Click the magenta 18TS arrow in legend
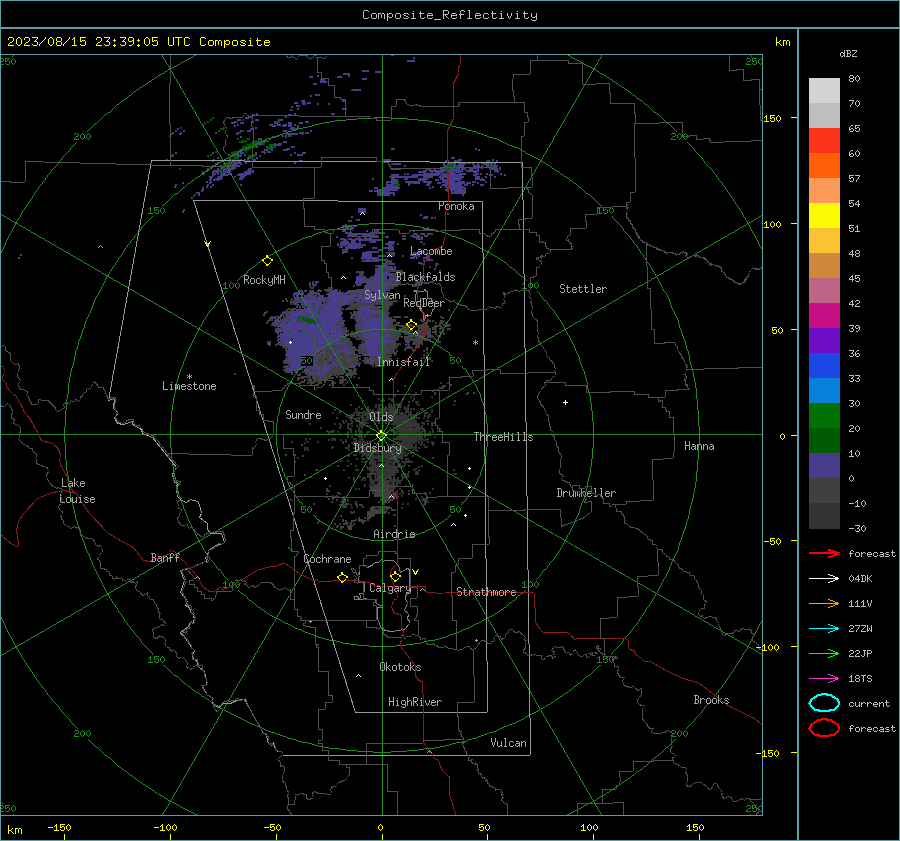This screenshot has width=900, height=841. coord(824,679)
